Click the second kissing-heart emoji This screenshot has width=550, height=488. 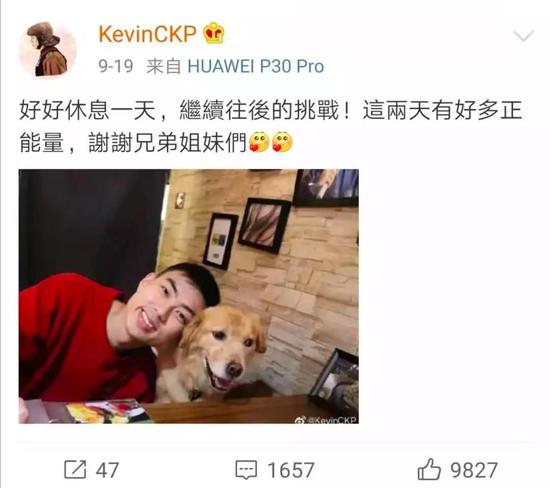(282, 142)
